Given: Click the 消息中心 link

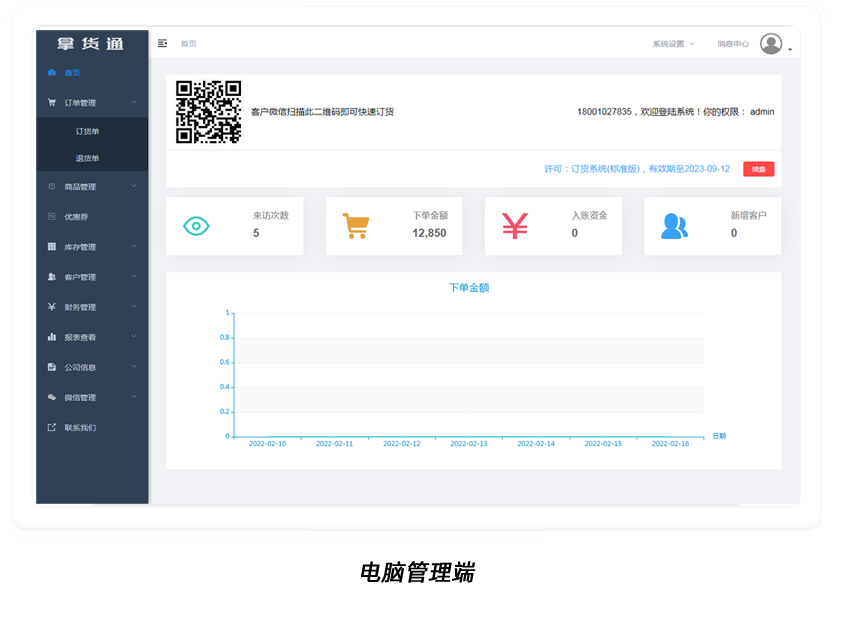Looking at the screenshot, I should [x=733, y=44].
